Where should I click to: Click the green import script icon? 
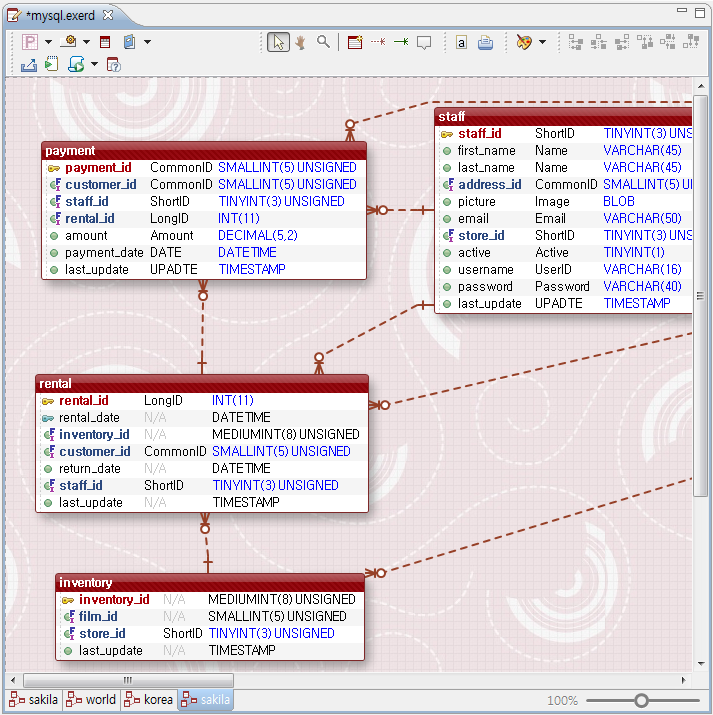tap(52, 64)
